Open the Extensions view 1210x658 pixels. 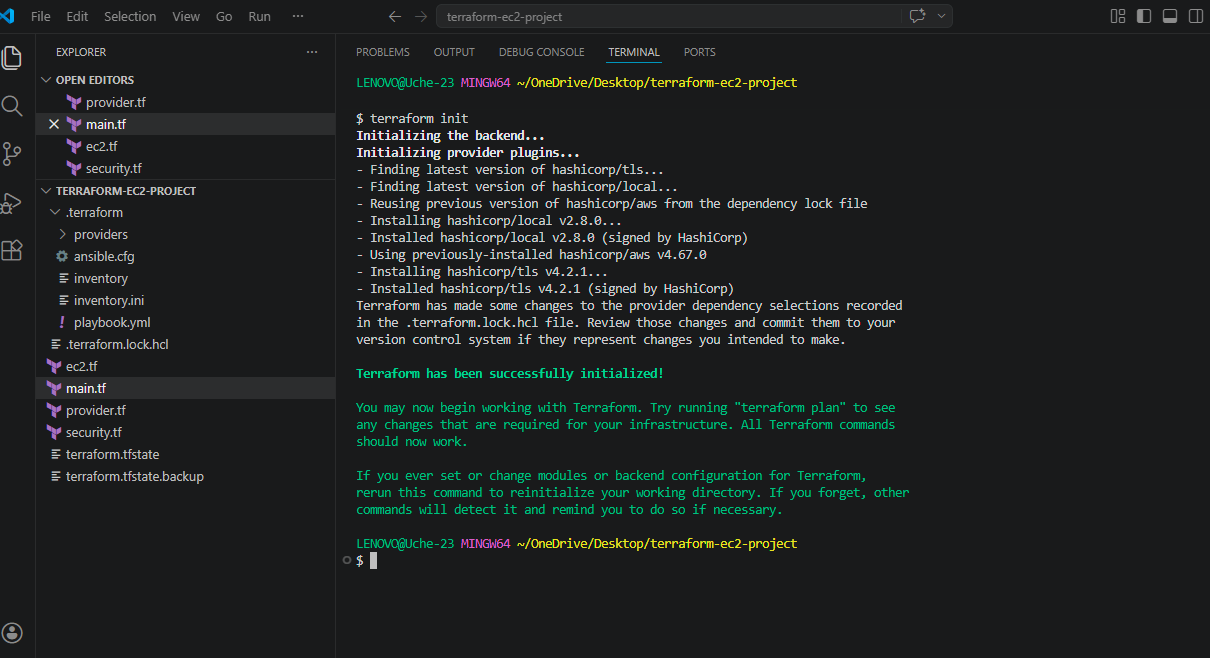pyautogui.click(x=12, y=251)
